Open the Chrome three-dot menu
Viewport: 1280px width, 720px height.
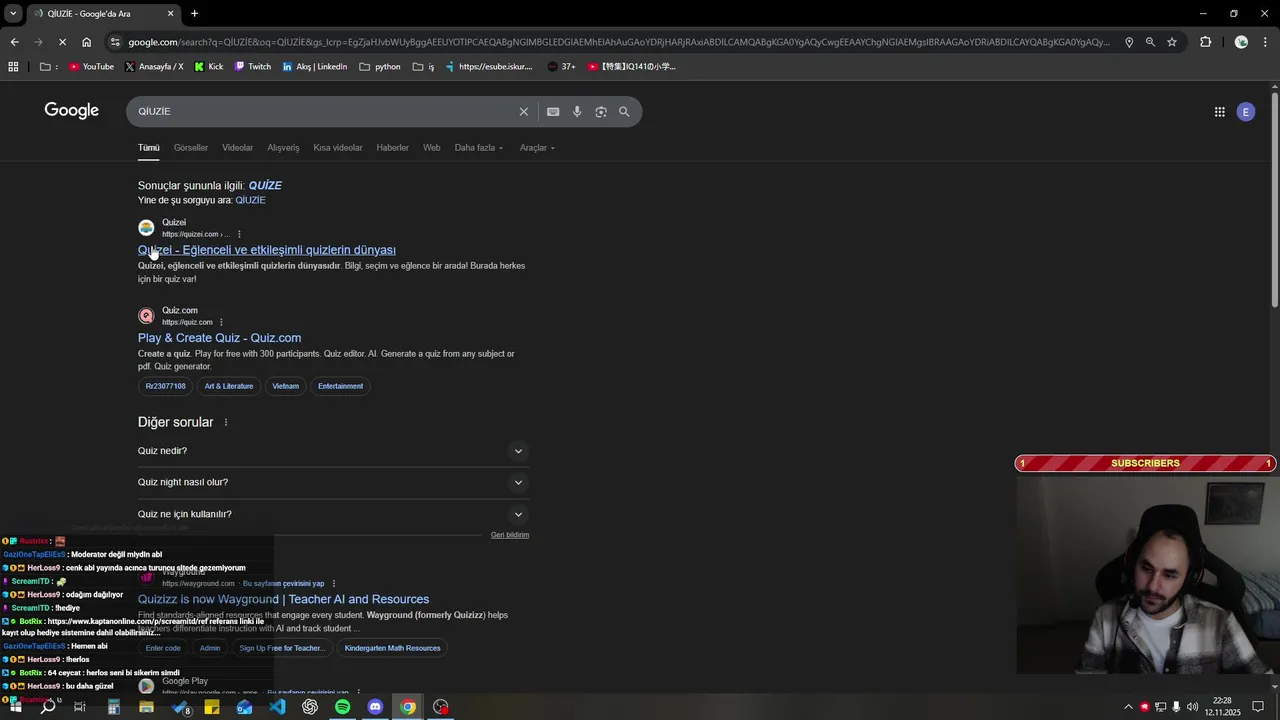click(x=1265, y=42)
